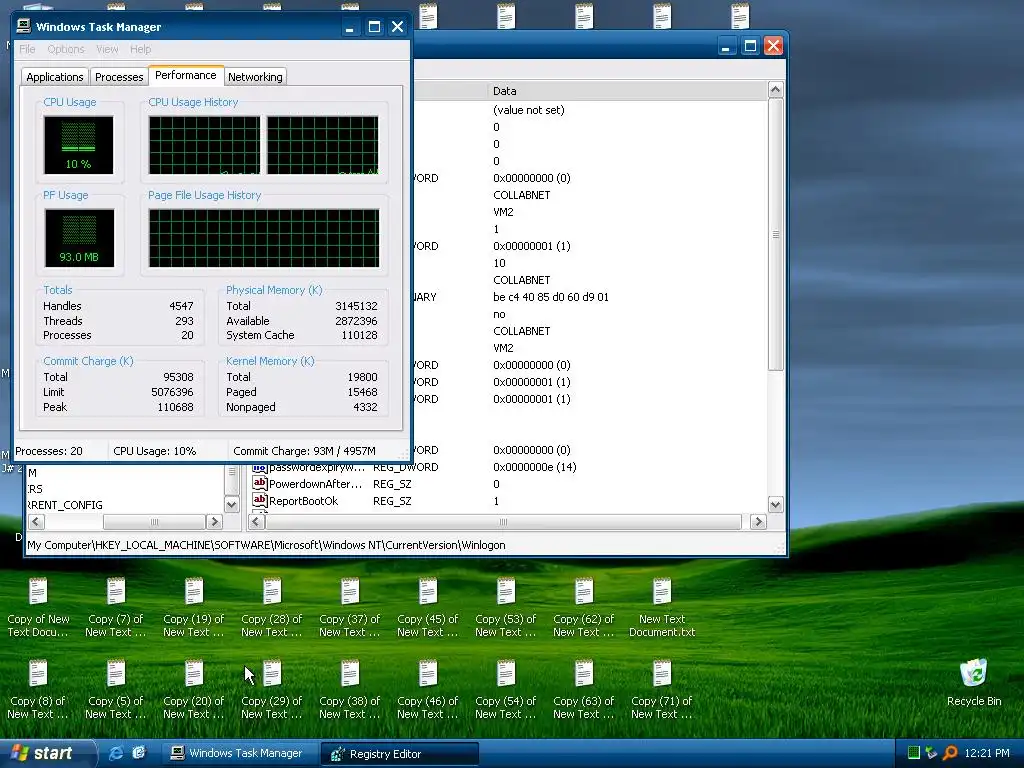Viewport: 1024px width, 768px height.
Task: Select the 'RENT_CONFIG' registry tree item
Action: (65, 505)
